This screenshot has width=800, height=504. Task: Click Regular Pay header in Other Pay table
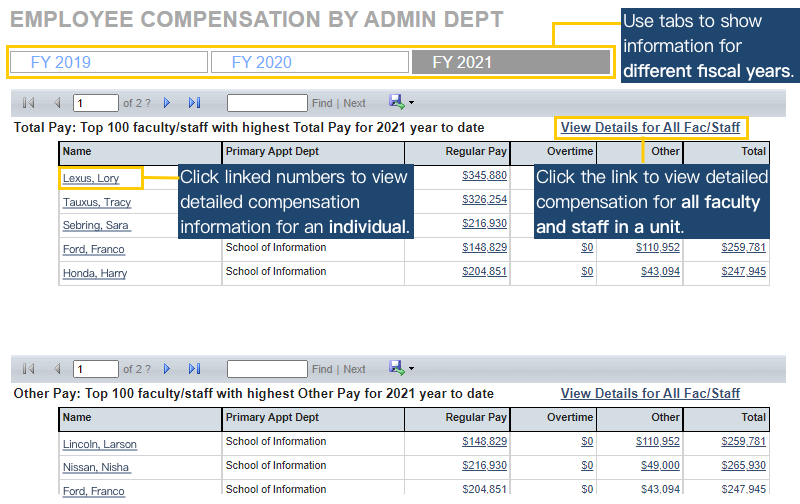(x=457, y=418)
